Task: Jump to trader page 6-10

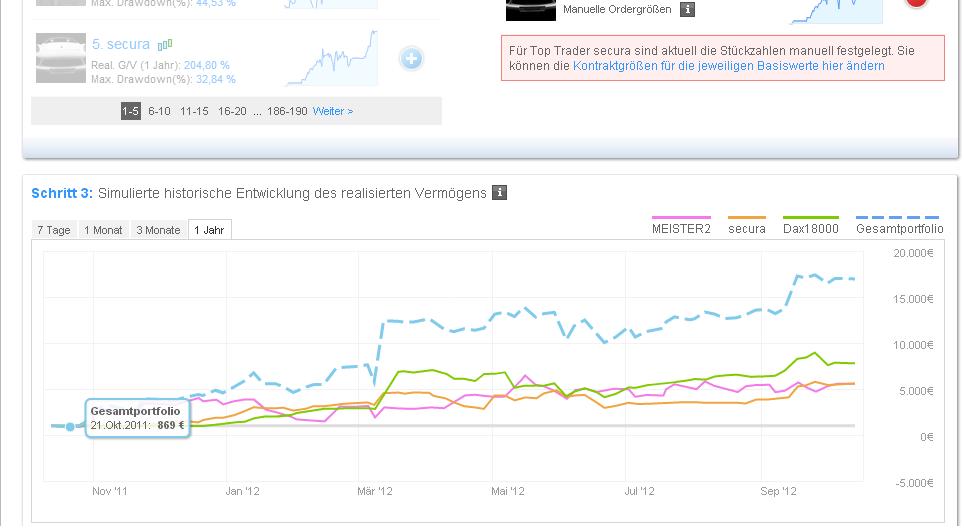Action: click(x=159, y=111)
